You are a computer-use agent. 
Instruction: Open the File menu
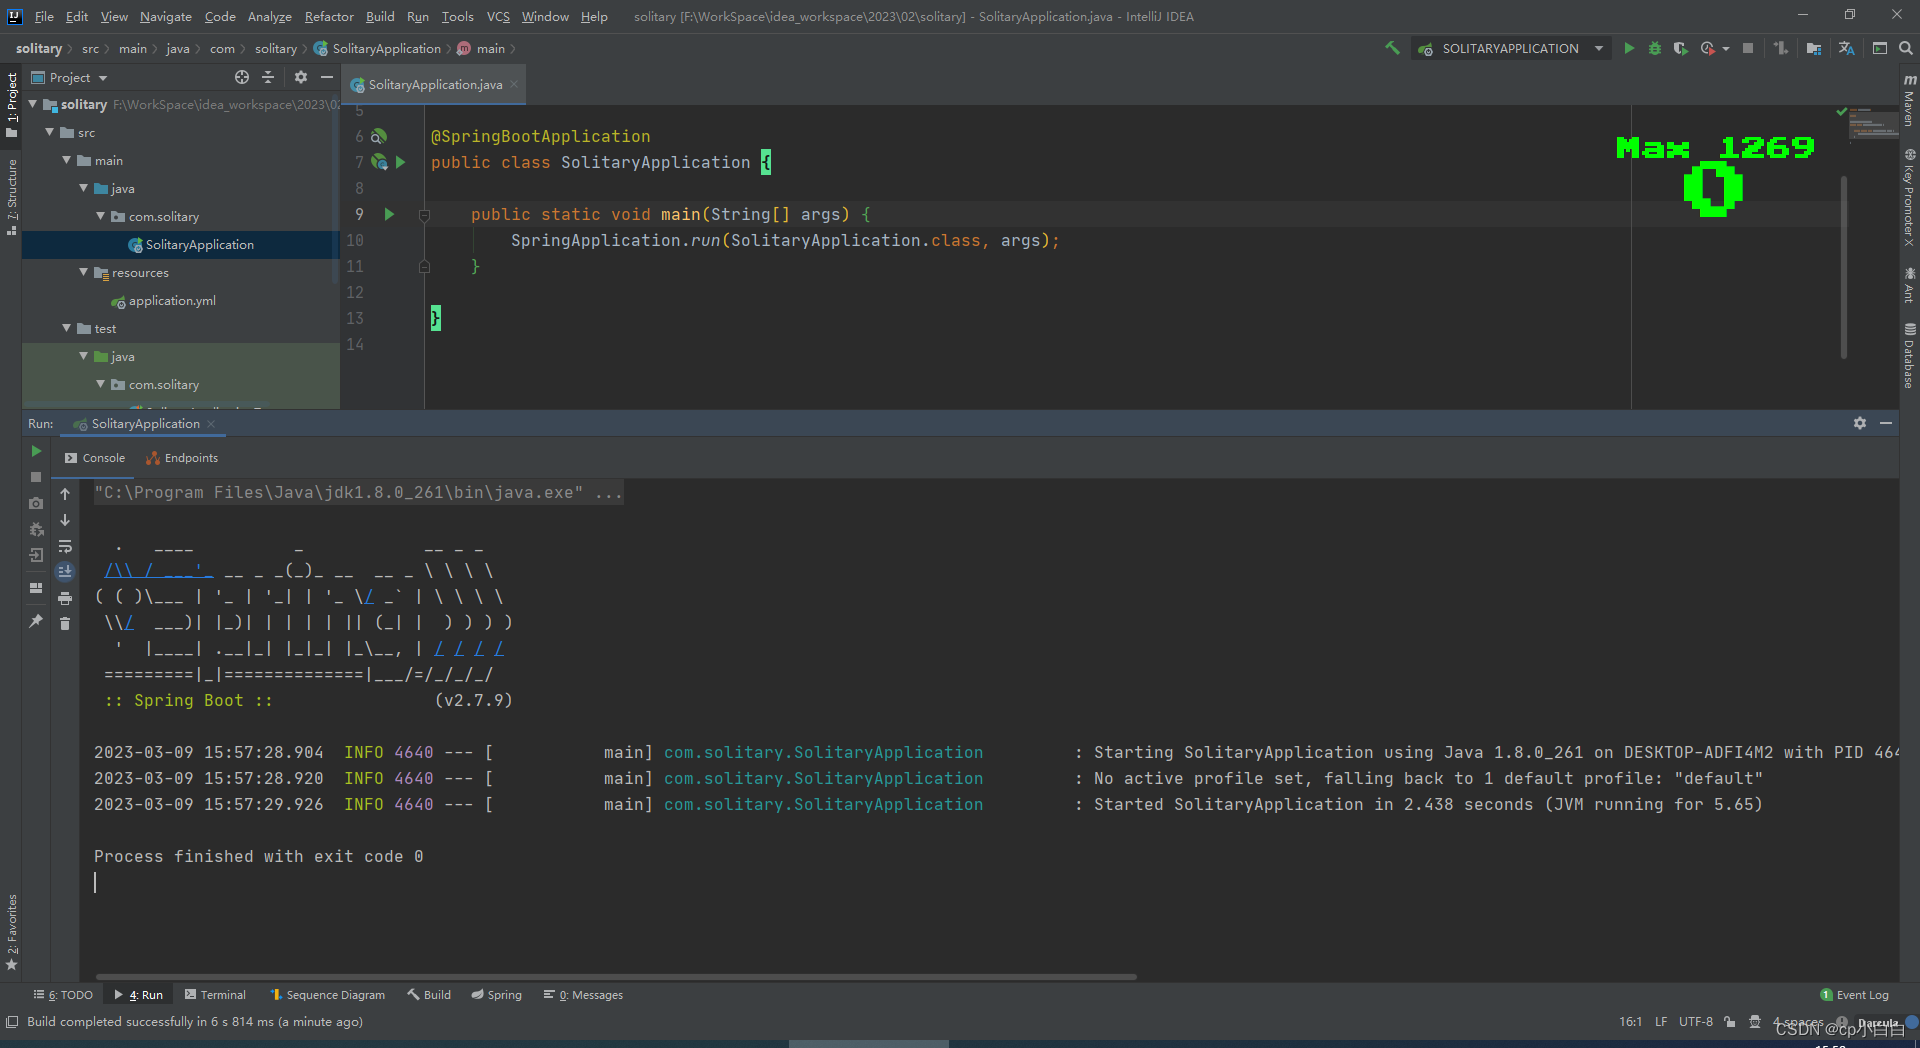pyautogui.click(x=44, y=16)
